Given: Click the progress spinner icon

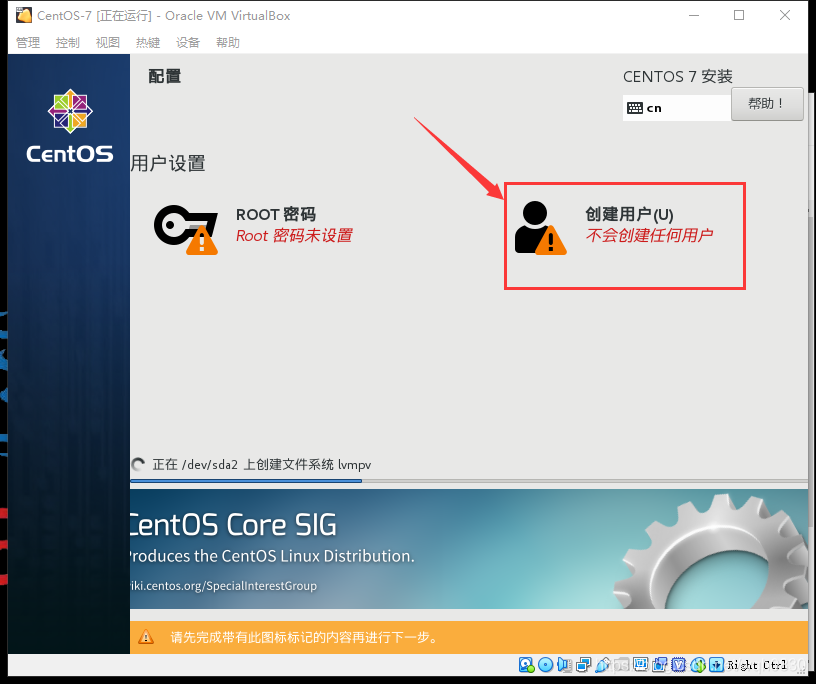Looking at the screenshot, I should (138, 464).
